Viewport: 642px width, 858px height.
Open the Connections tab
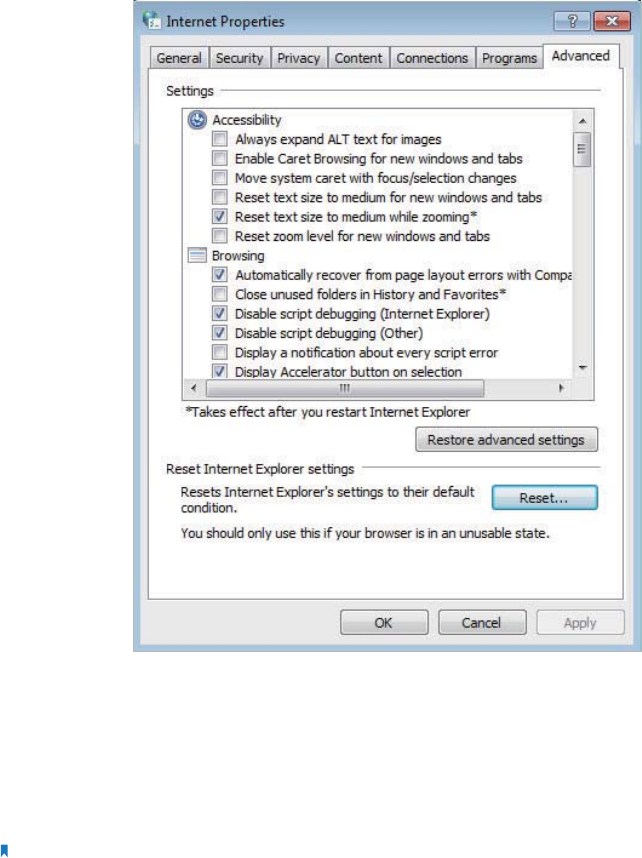click(x=432, y=58)
